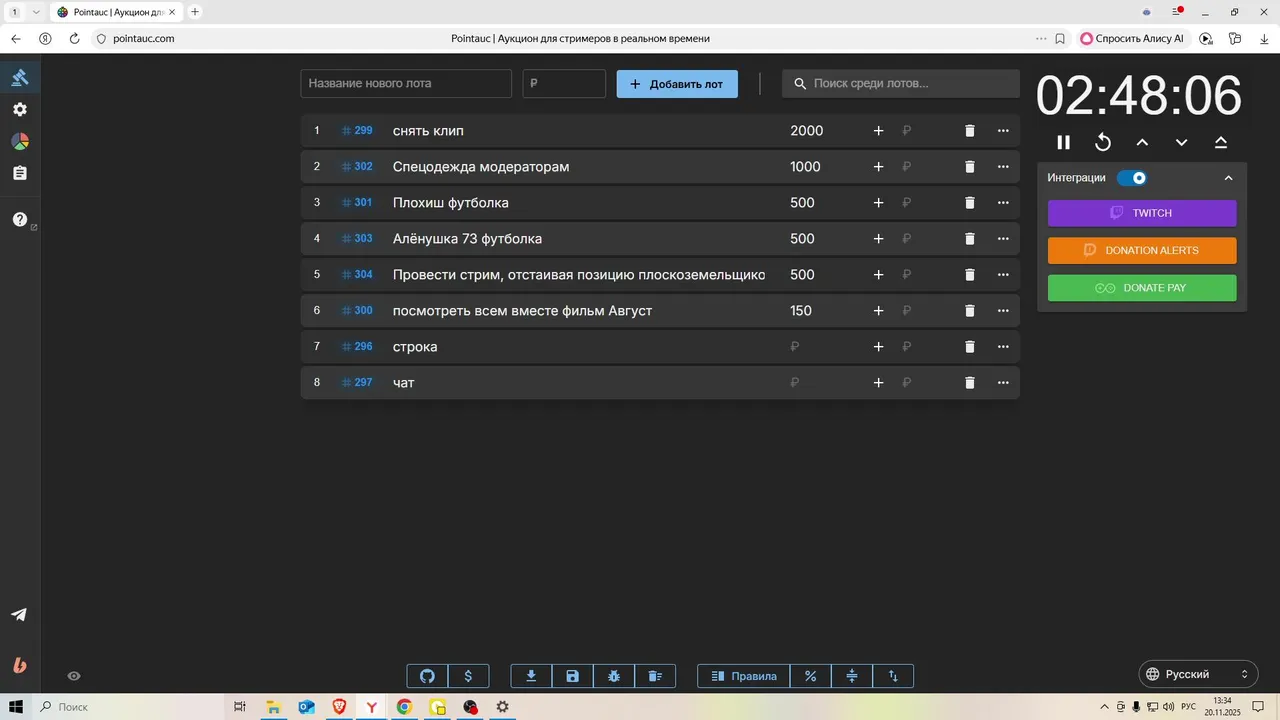The height and width of the screenshot is (720, 1280).
Task: Click plus icon for чат lot
Action: (878, 383)
